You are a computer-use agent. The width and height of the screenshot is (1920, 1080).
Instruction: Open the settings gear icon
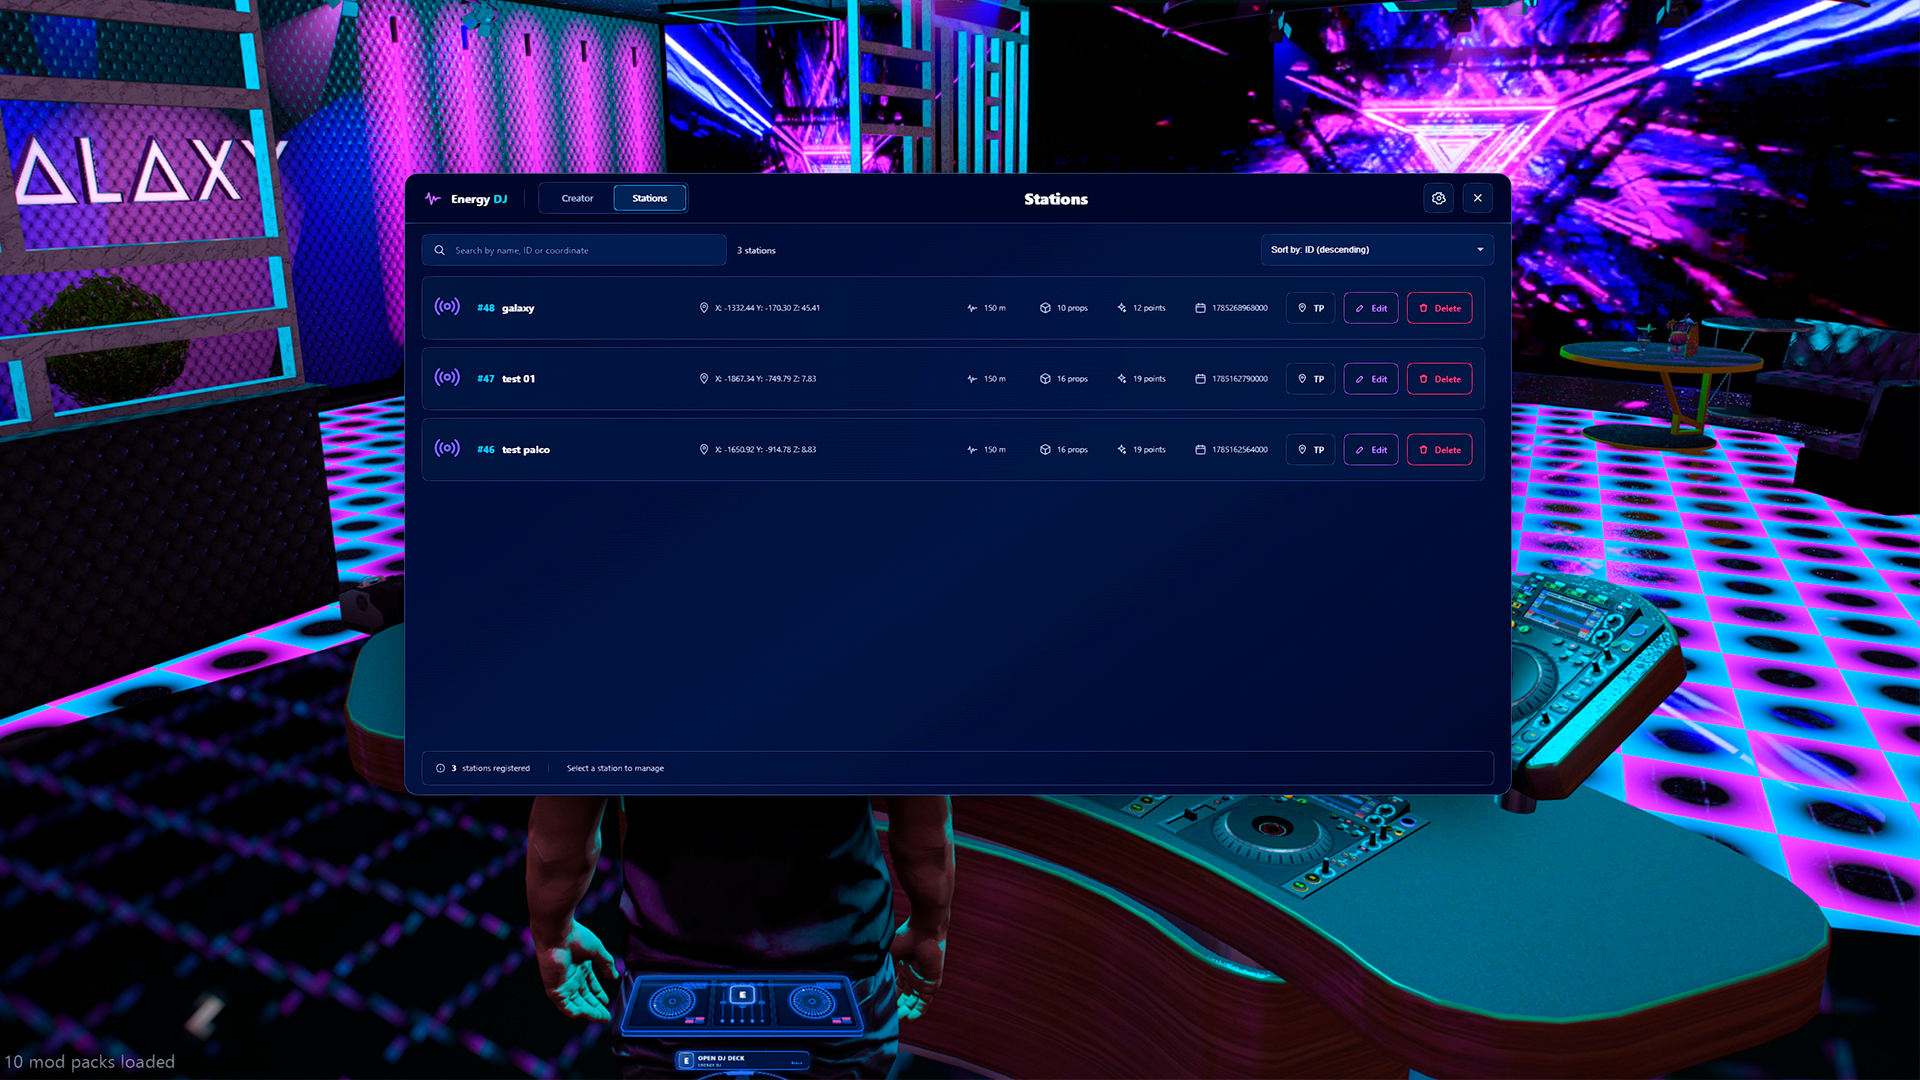point(1438,198)
